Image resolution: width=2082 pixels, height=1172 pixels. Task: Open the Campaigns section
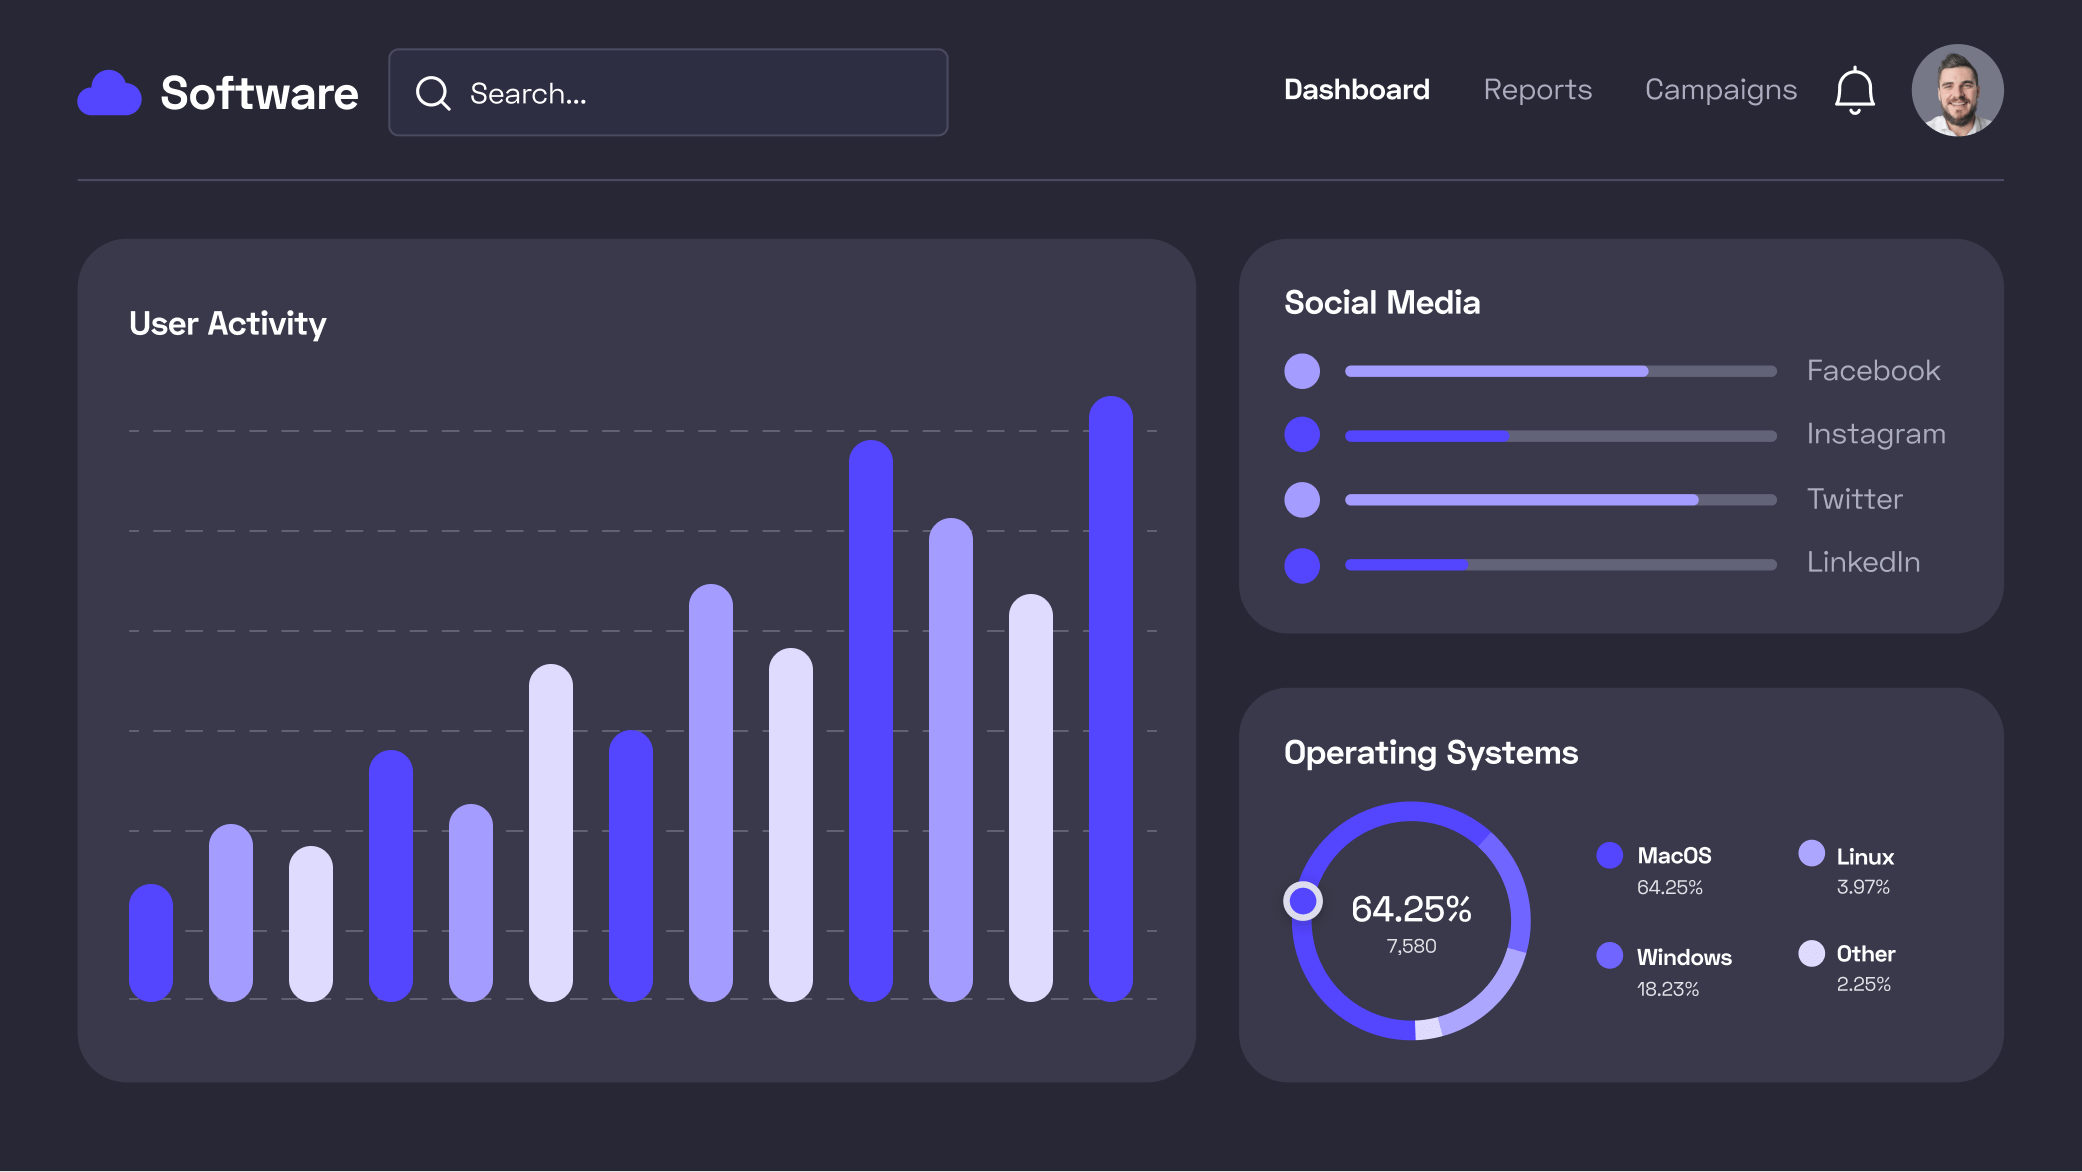[1719, 90]
